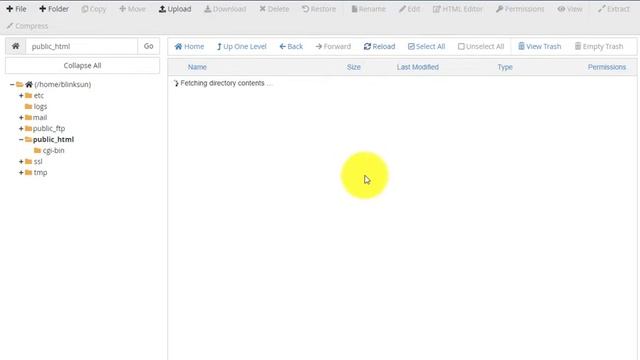640x360 pixels.
Task: Create a new file with + File
Action: (x=16, y=9)
